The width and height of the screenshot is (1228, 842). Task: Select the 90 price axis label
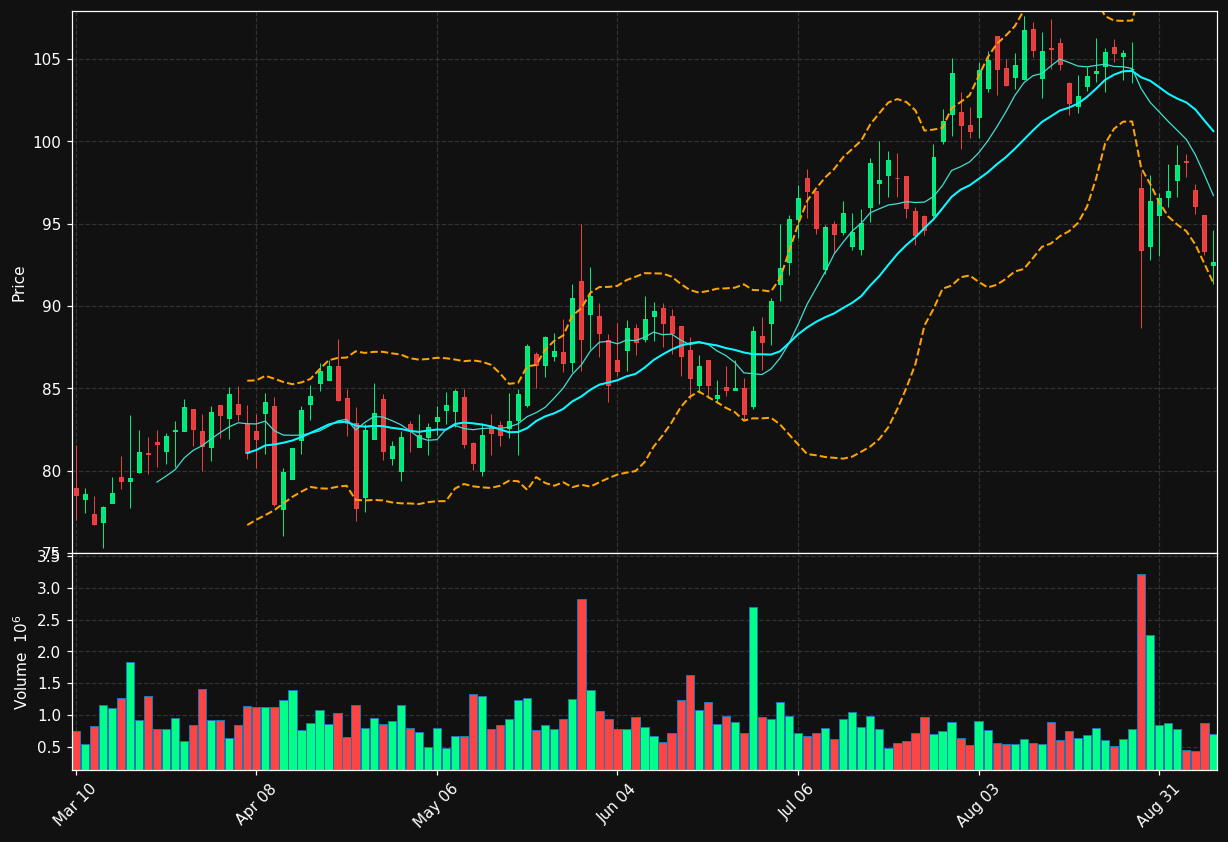(x=51, y=307)
